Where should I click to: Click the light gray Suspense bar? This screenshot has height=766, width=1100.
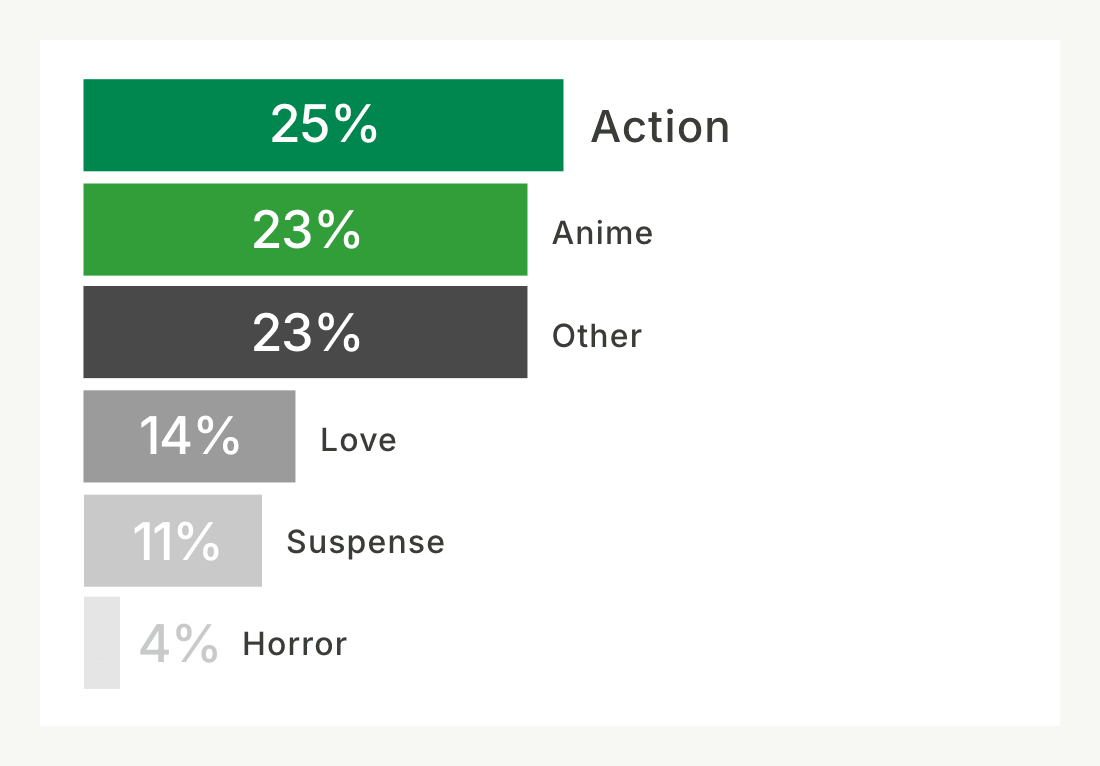pos(173,541)
